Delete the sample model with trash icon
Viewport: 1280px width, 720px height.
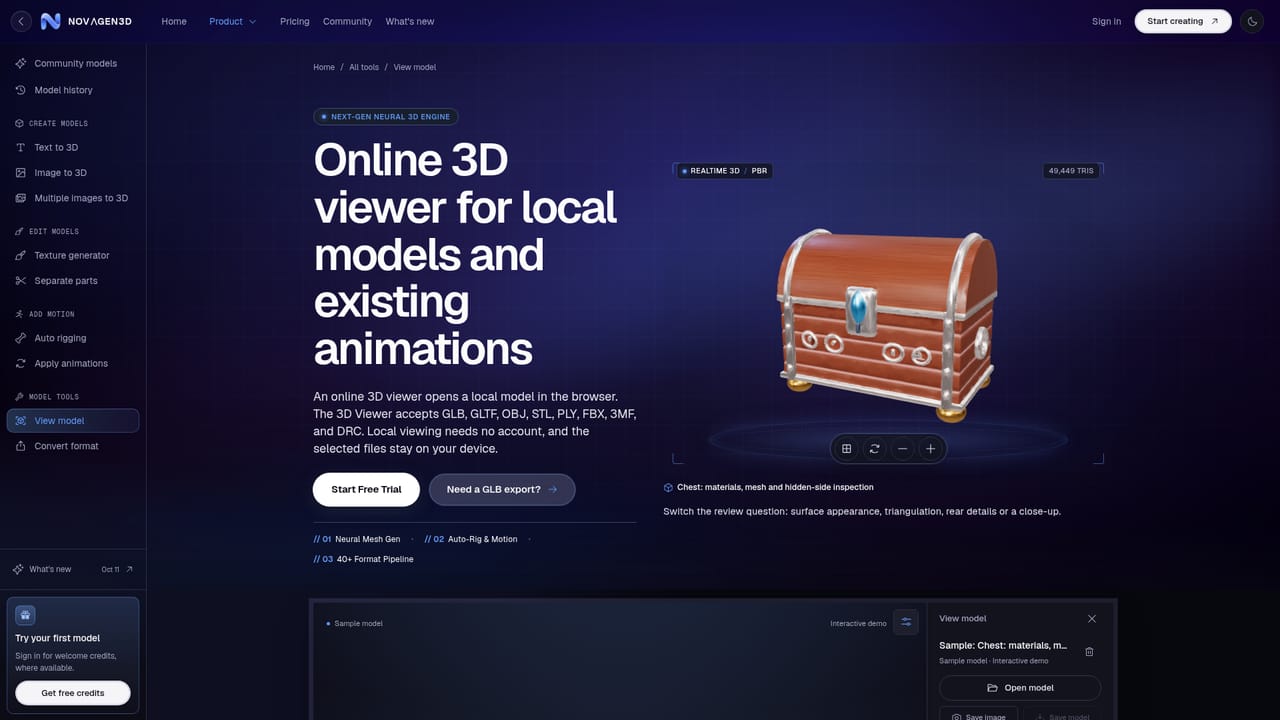(x=1089, y=652)
